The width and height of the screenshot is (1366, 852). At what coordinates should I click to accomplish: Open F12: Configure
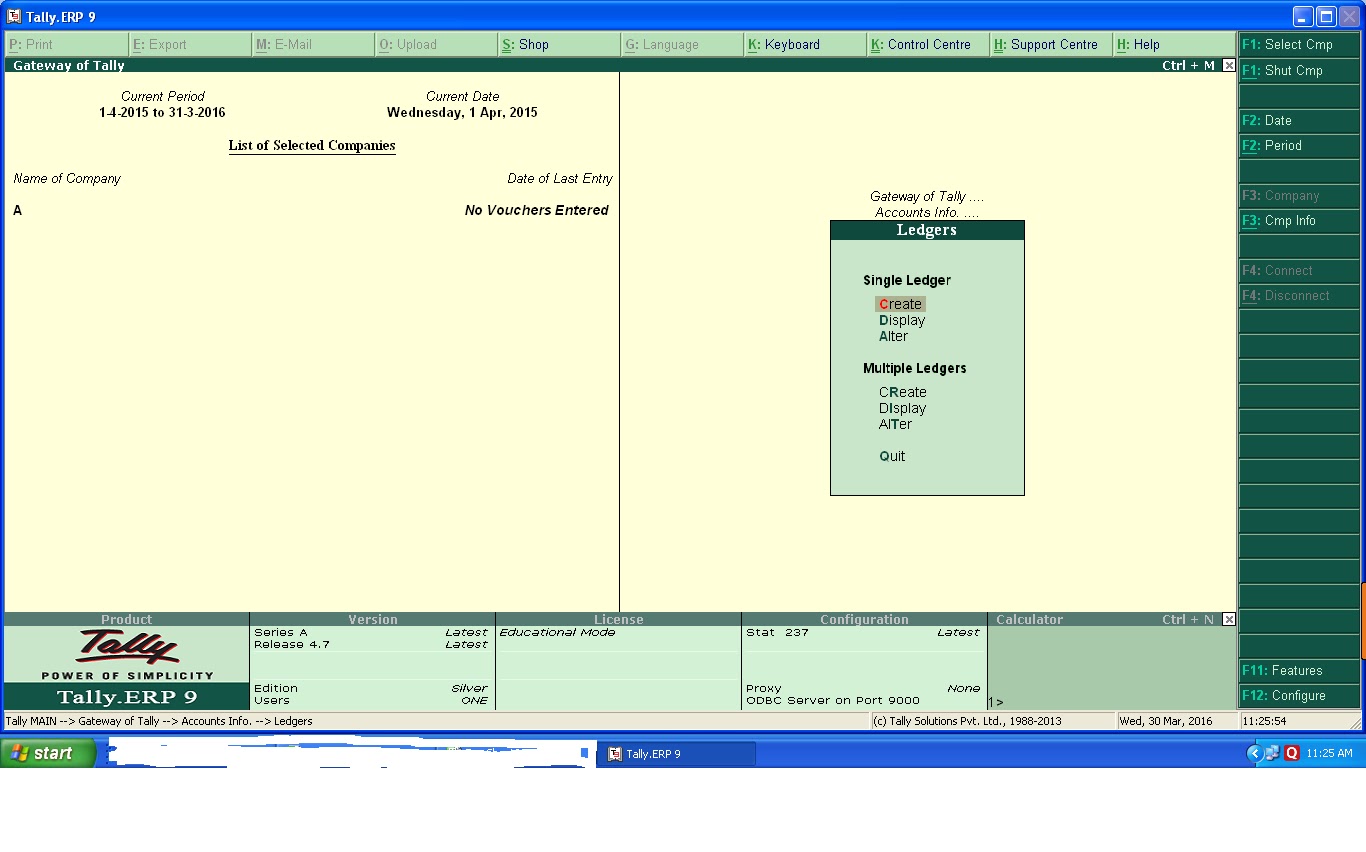(x=1299, y=695)
